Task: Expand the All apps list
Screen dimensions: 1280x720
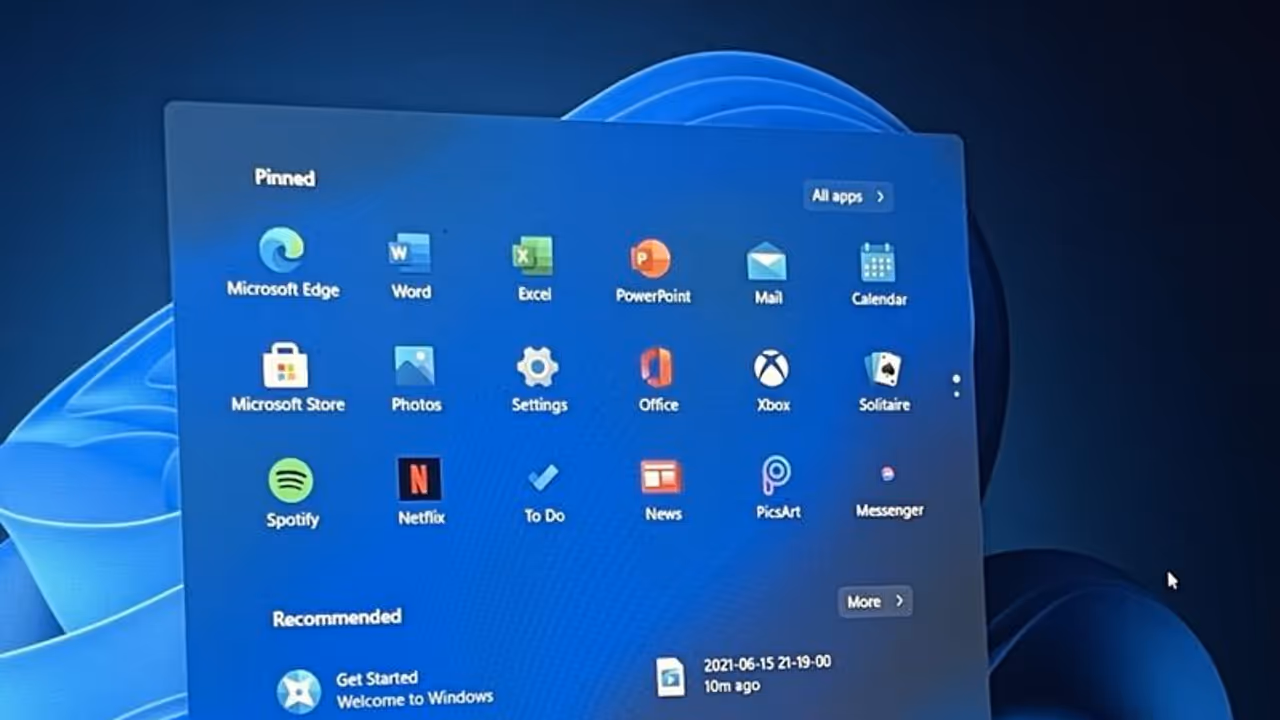Action: pos(847,196)
